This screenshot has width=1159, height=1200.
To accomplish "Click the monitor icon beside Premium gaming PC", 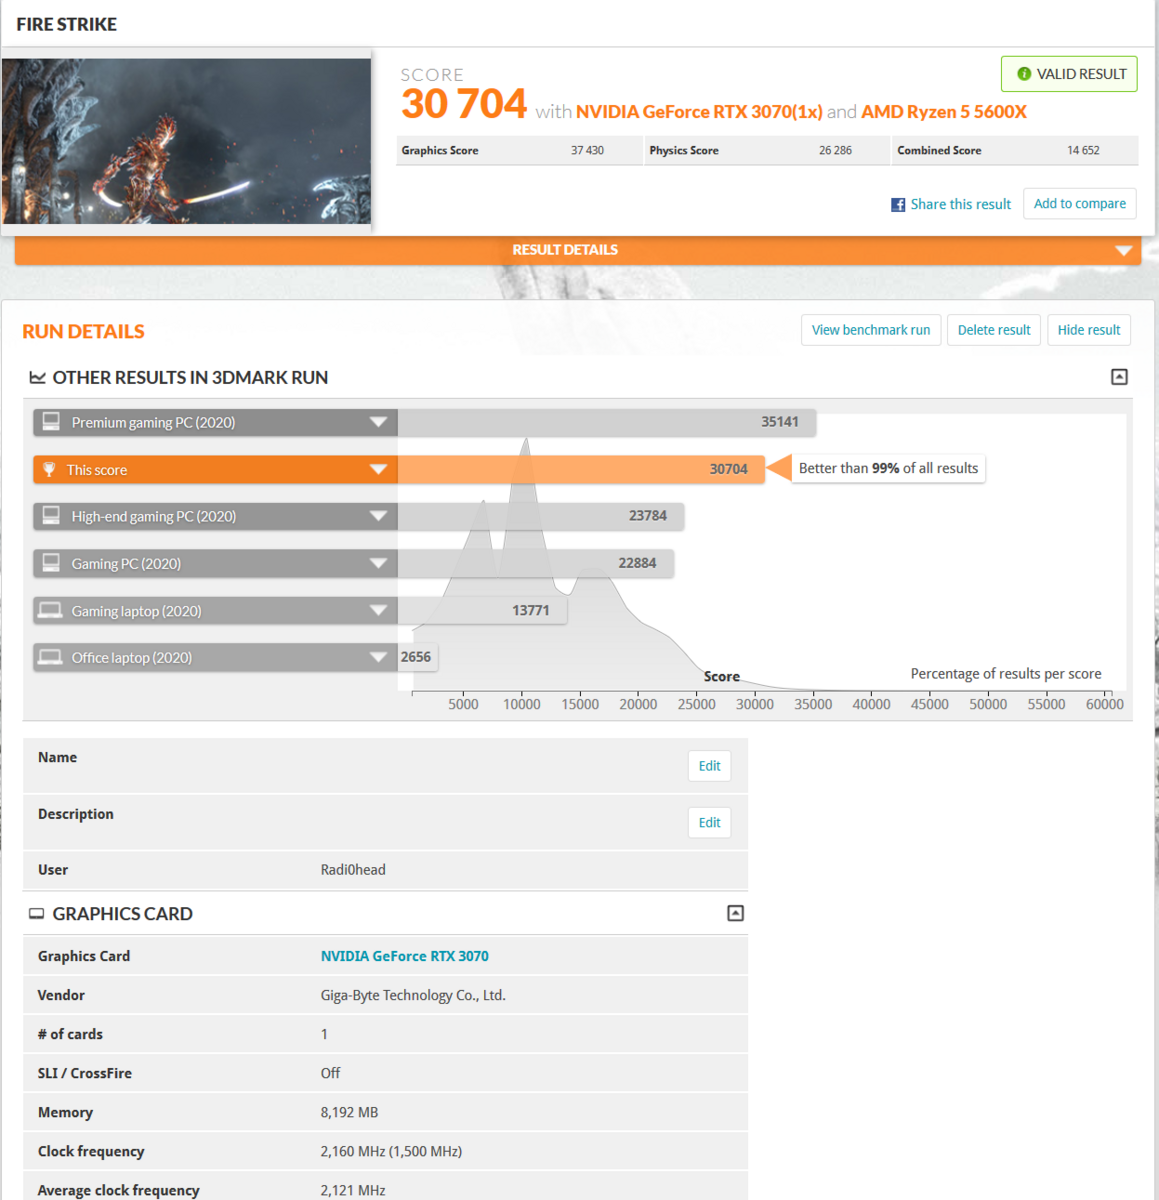I will coord(51,422).
